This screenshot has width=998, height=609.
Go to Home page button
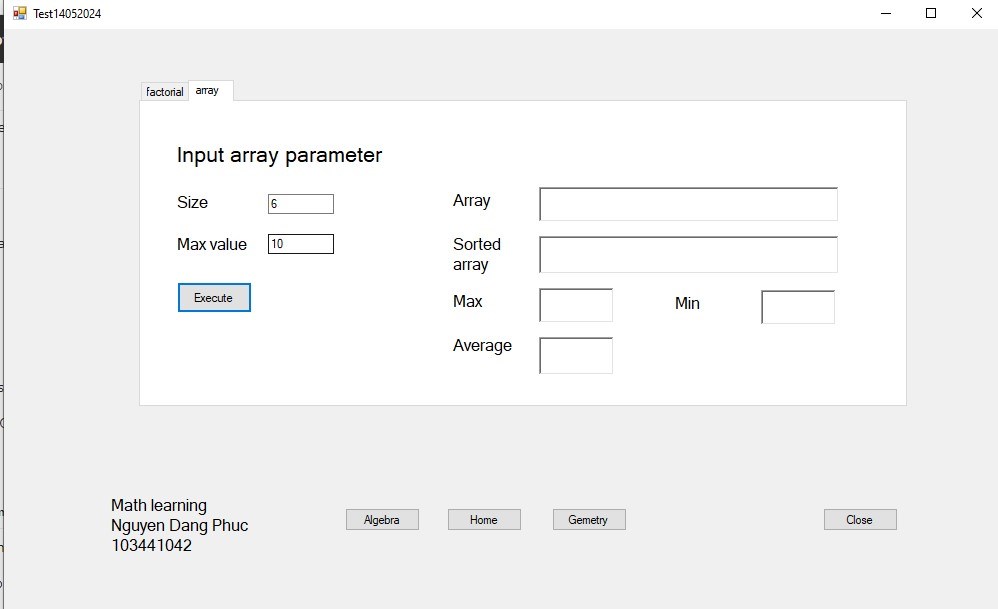click(x=484, y=520)
